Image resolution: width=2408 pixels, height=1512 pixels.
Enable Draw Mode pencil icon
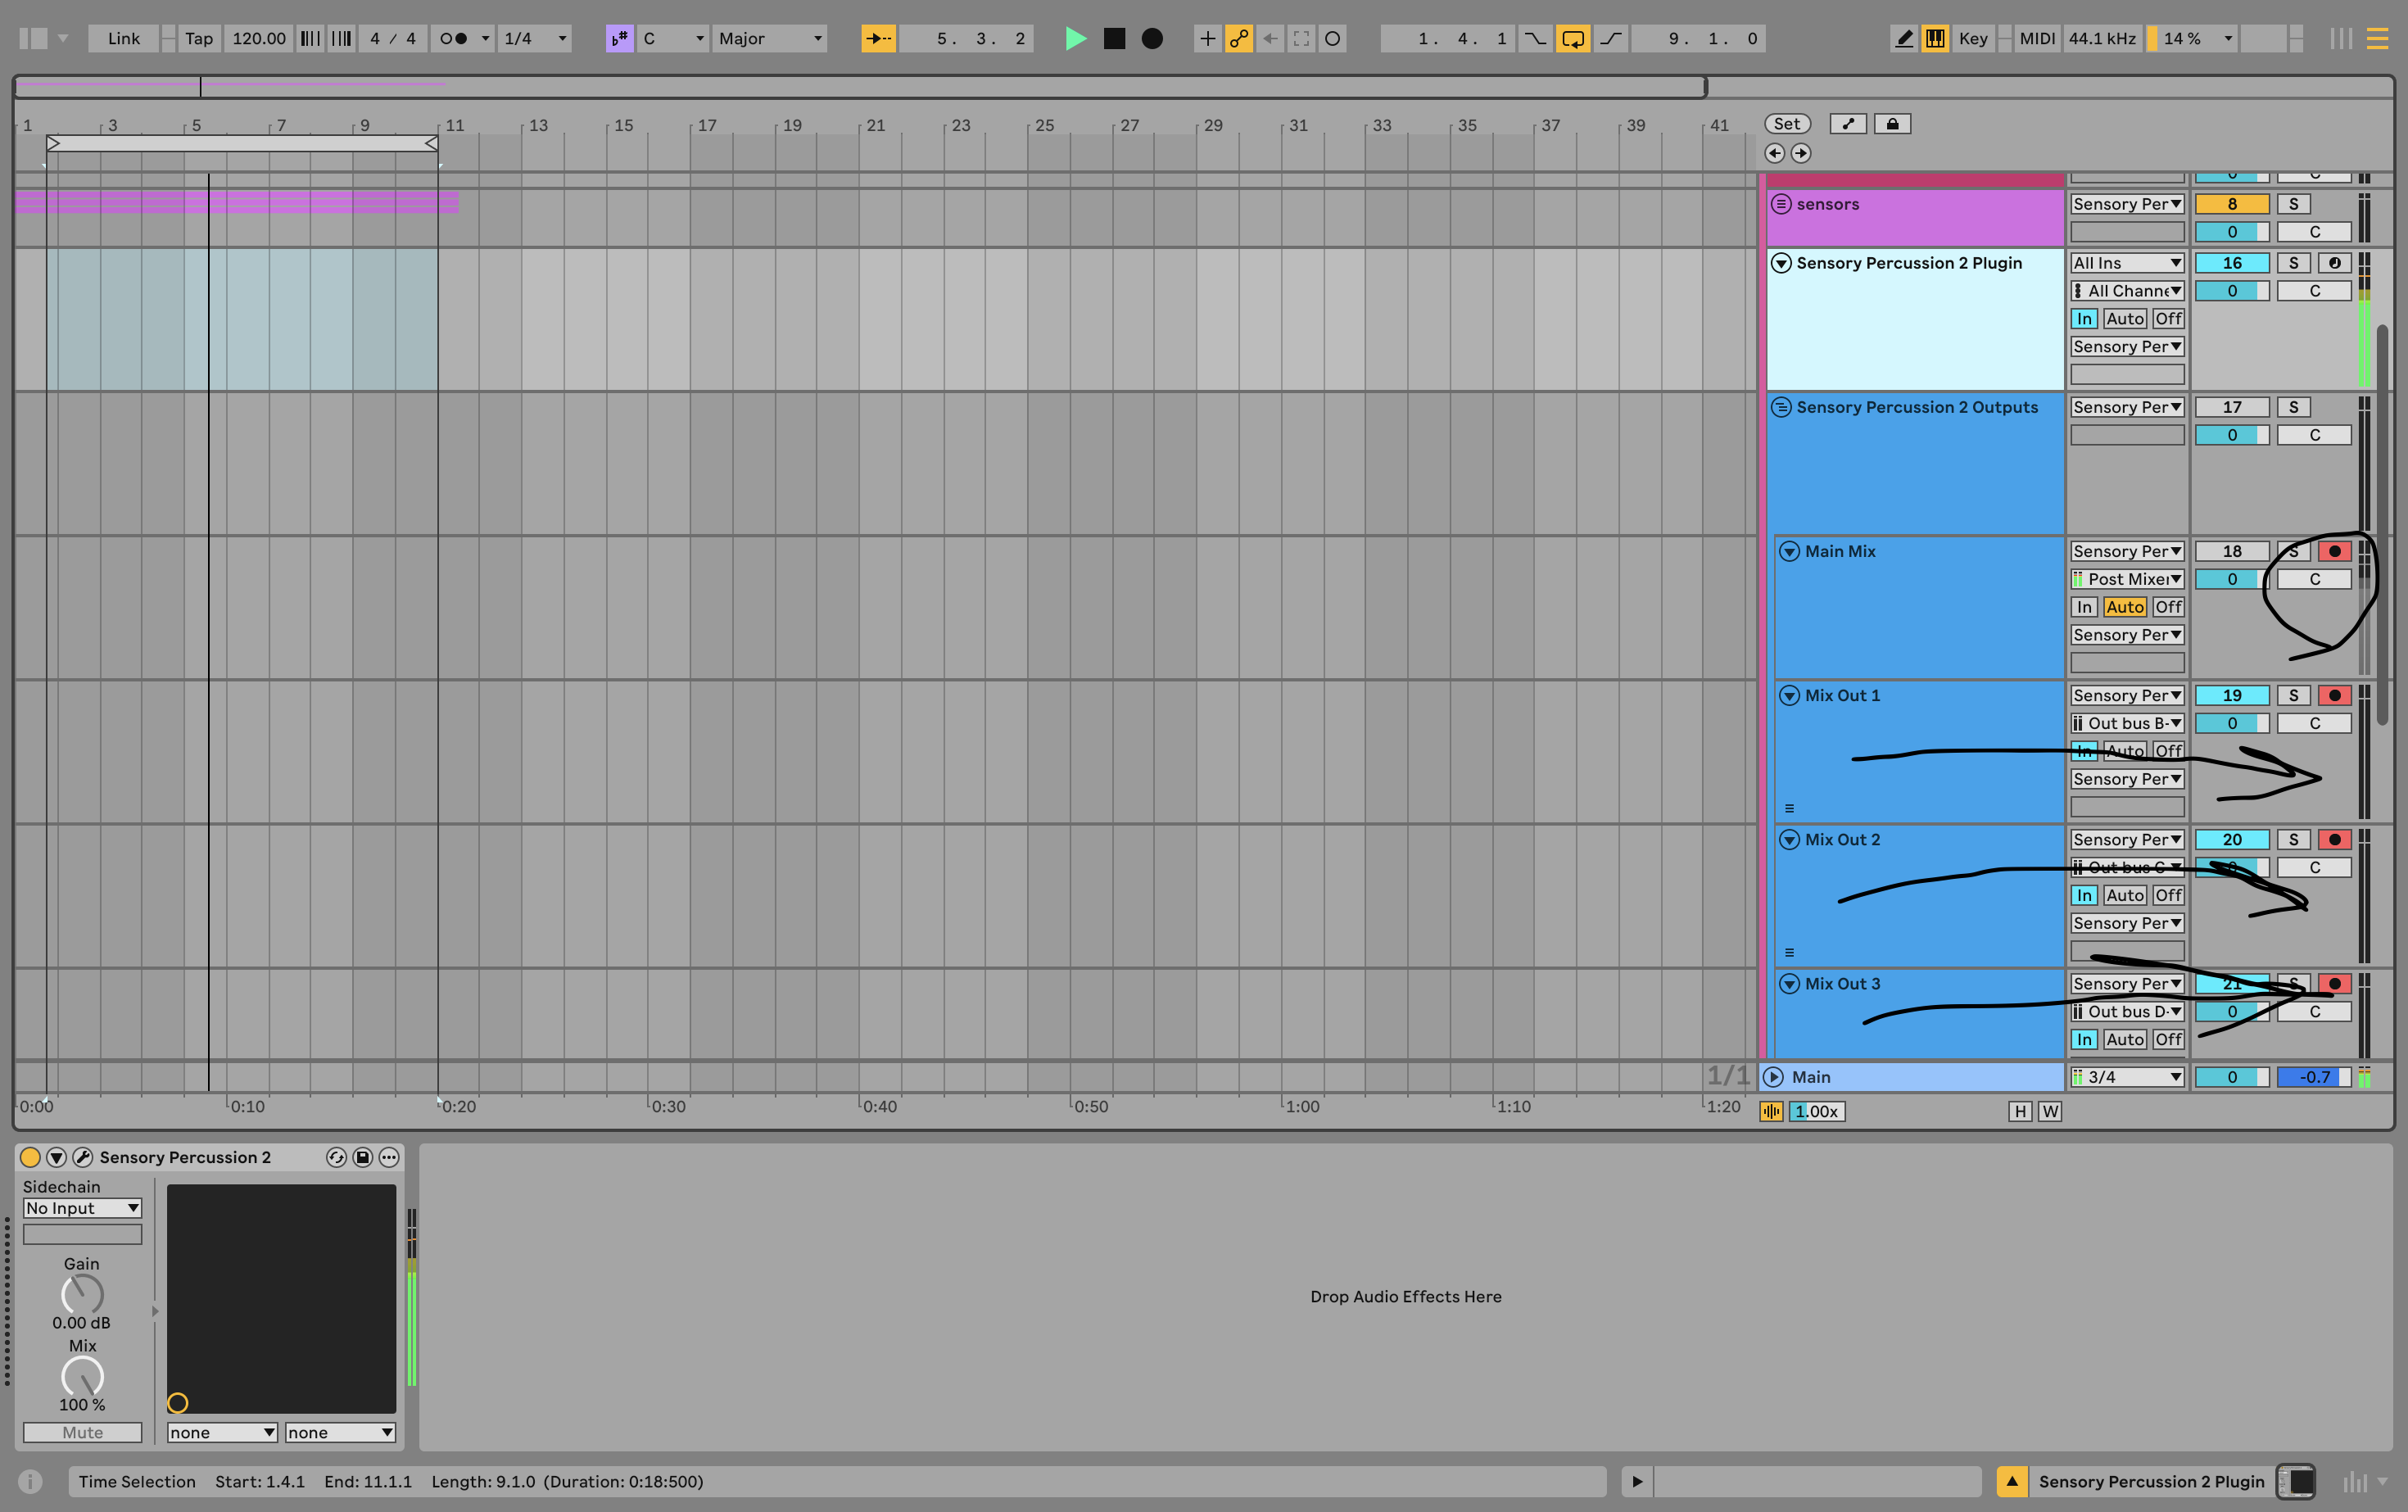tap(1904, 38)
